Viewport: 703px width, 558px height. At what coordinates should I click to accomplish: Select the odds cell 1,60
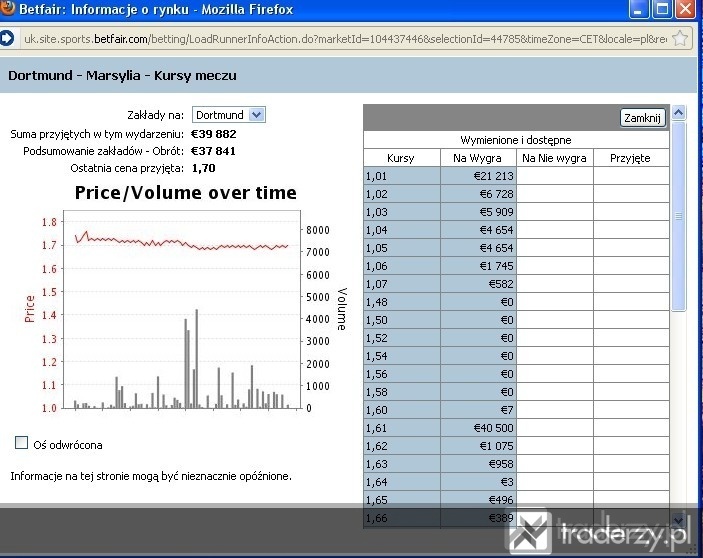click(402, 410)
